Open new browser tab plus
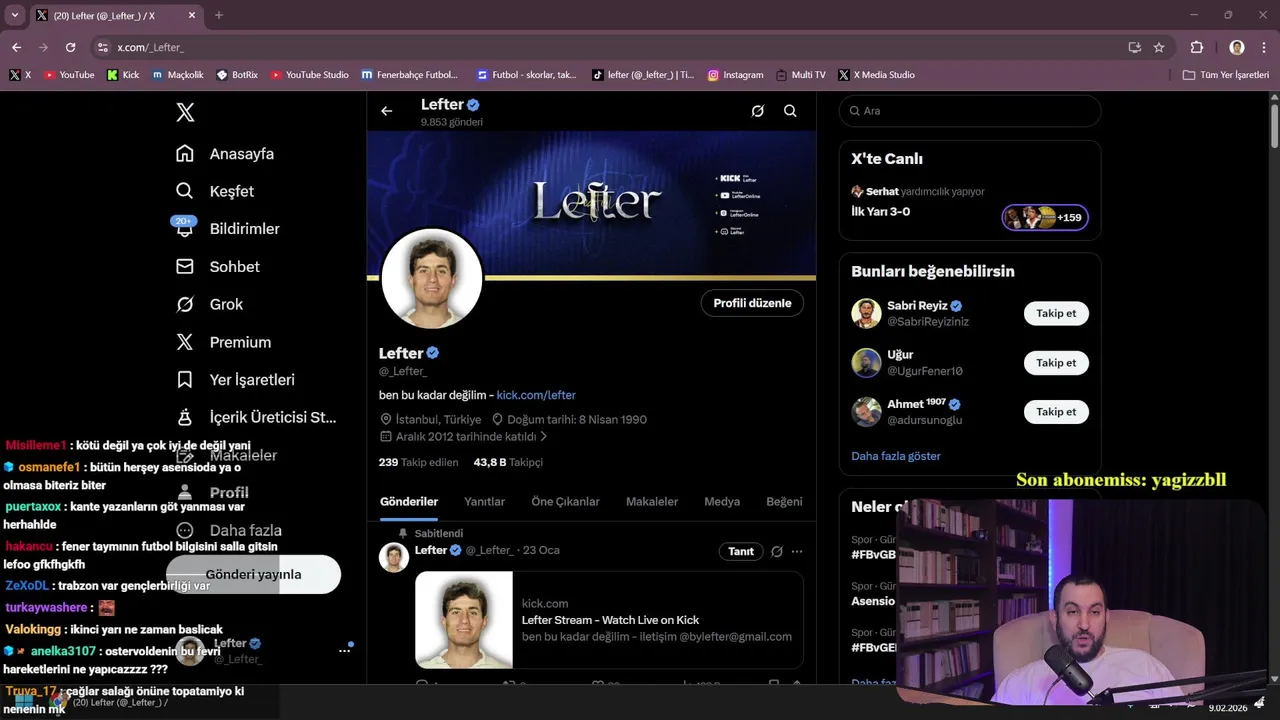 point(219,15)
